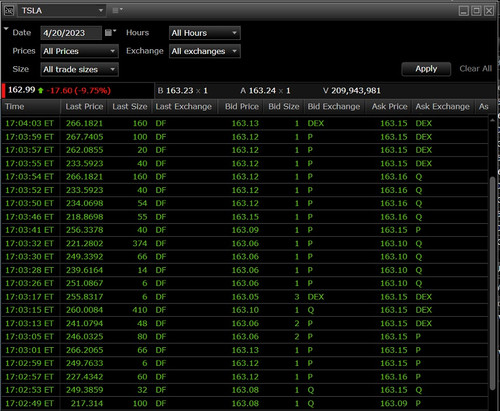Click last price 256.3378

[x=84, y=230]
